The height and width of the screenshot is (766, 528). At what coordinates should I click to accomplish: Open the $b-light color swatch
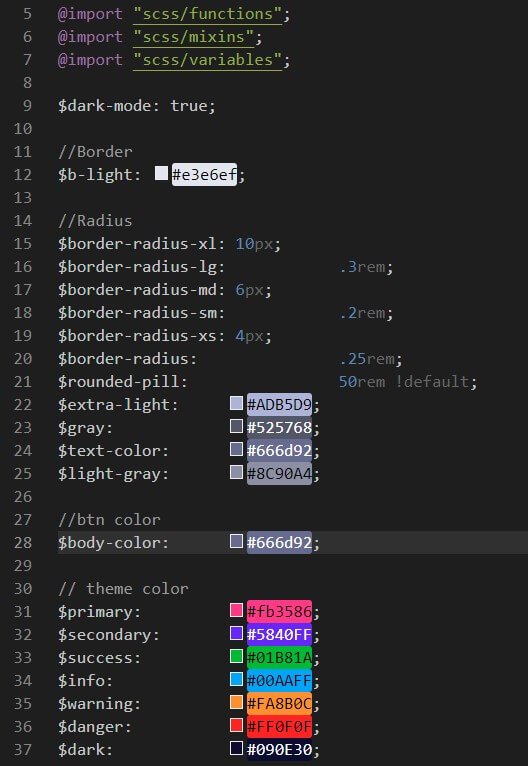[x=162, y=173]
